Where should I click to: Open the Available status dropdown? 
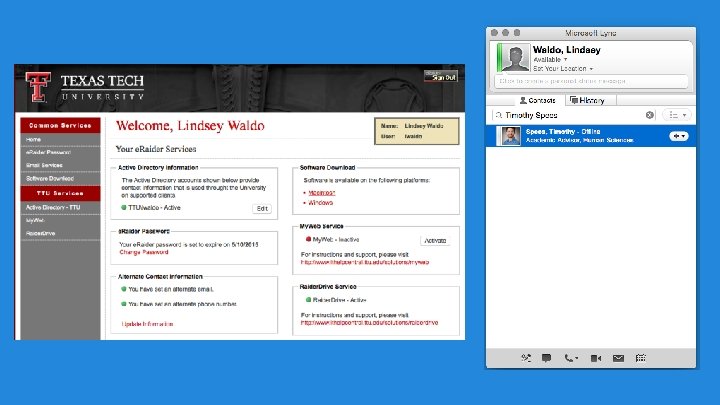click(x=550, y=60)
